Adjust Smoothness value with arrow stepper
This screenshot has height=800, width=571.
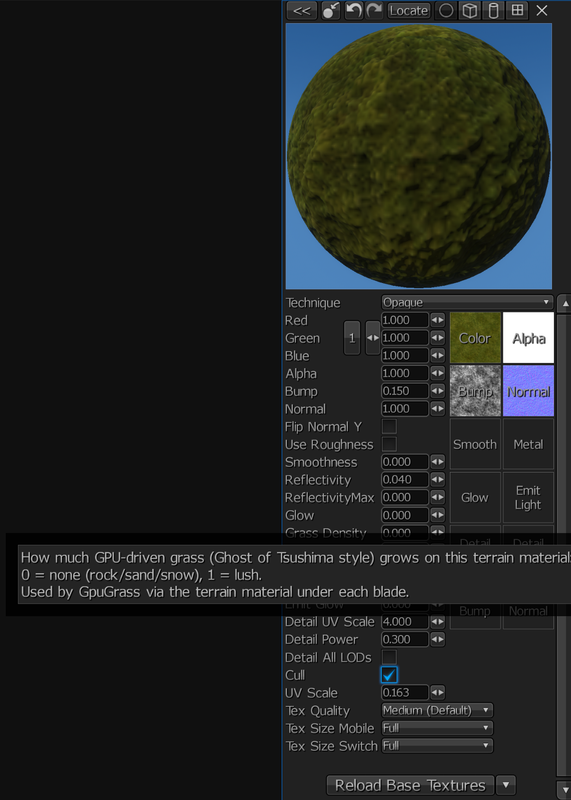pos(437,462)
